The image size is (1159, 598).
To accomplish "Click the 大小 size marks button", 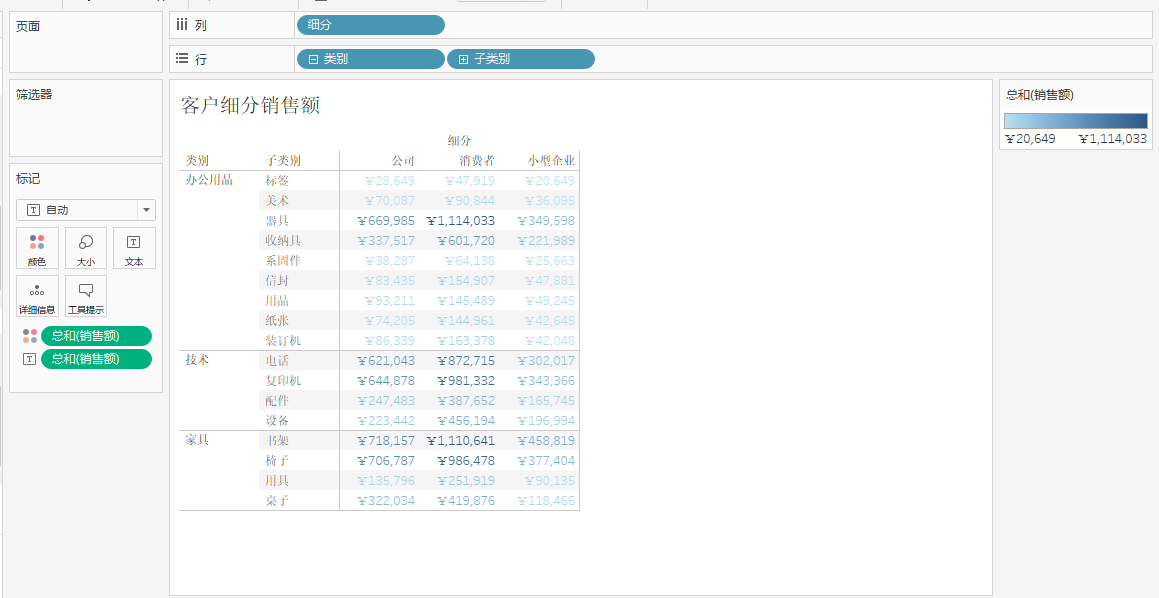I will tap(86, 248).
